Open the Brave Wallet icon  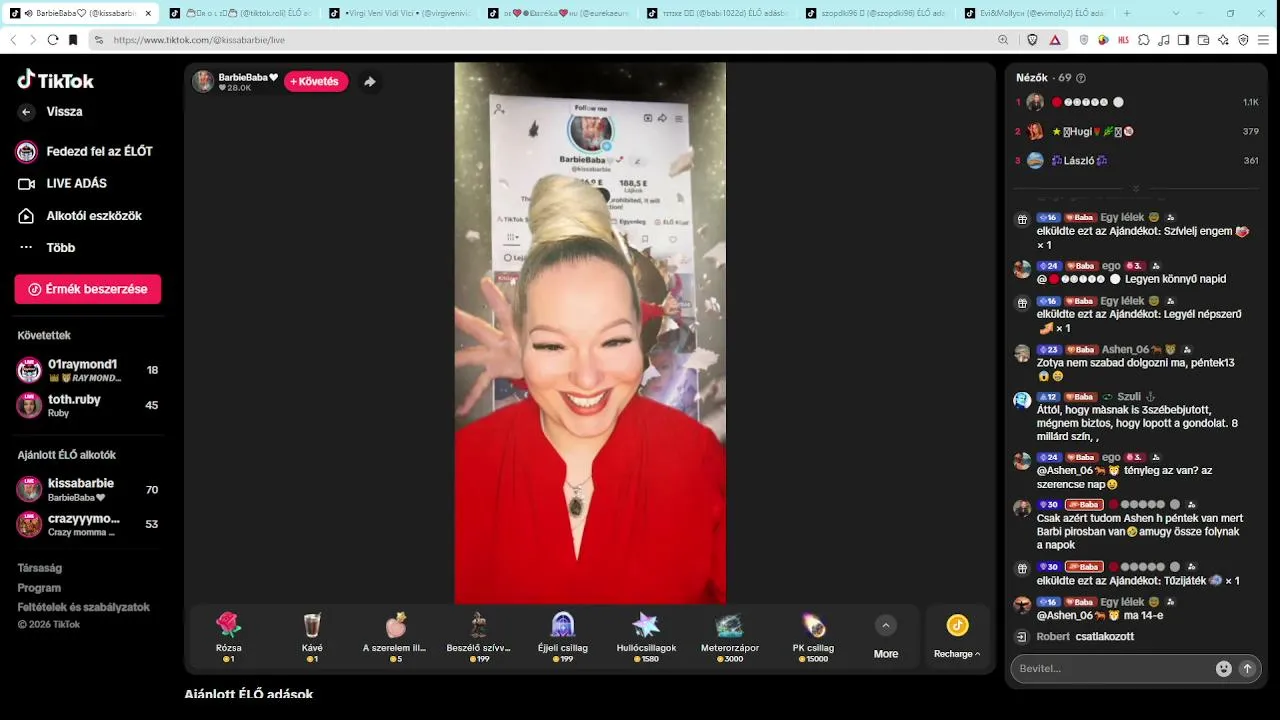[1203, 40]
